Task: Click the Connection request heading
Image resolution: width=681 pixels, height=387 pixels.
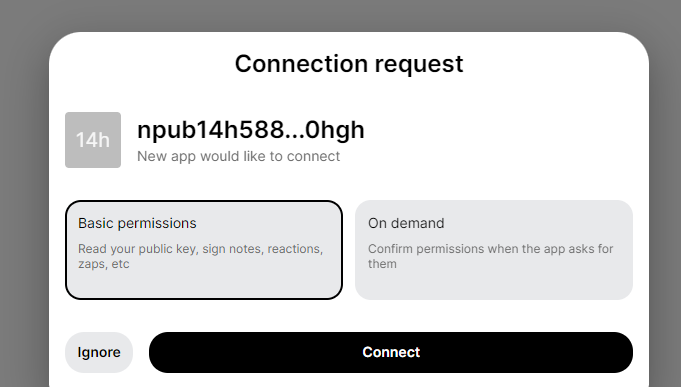Action: pyautogui.click(x=349, y=64)
